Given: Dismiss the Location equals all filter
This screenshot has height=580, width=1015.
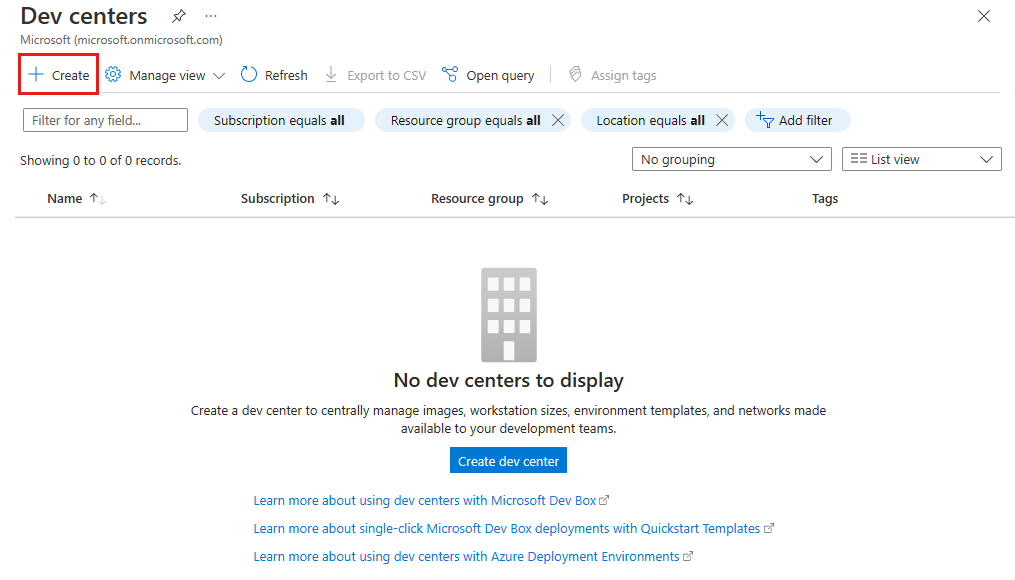Looking at the screenshot, I should 722,120.
